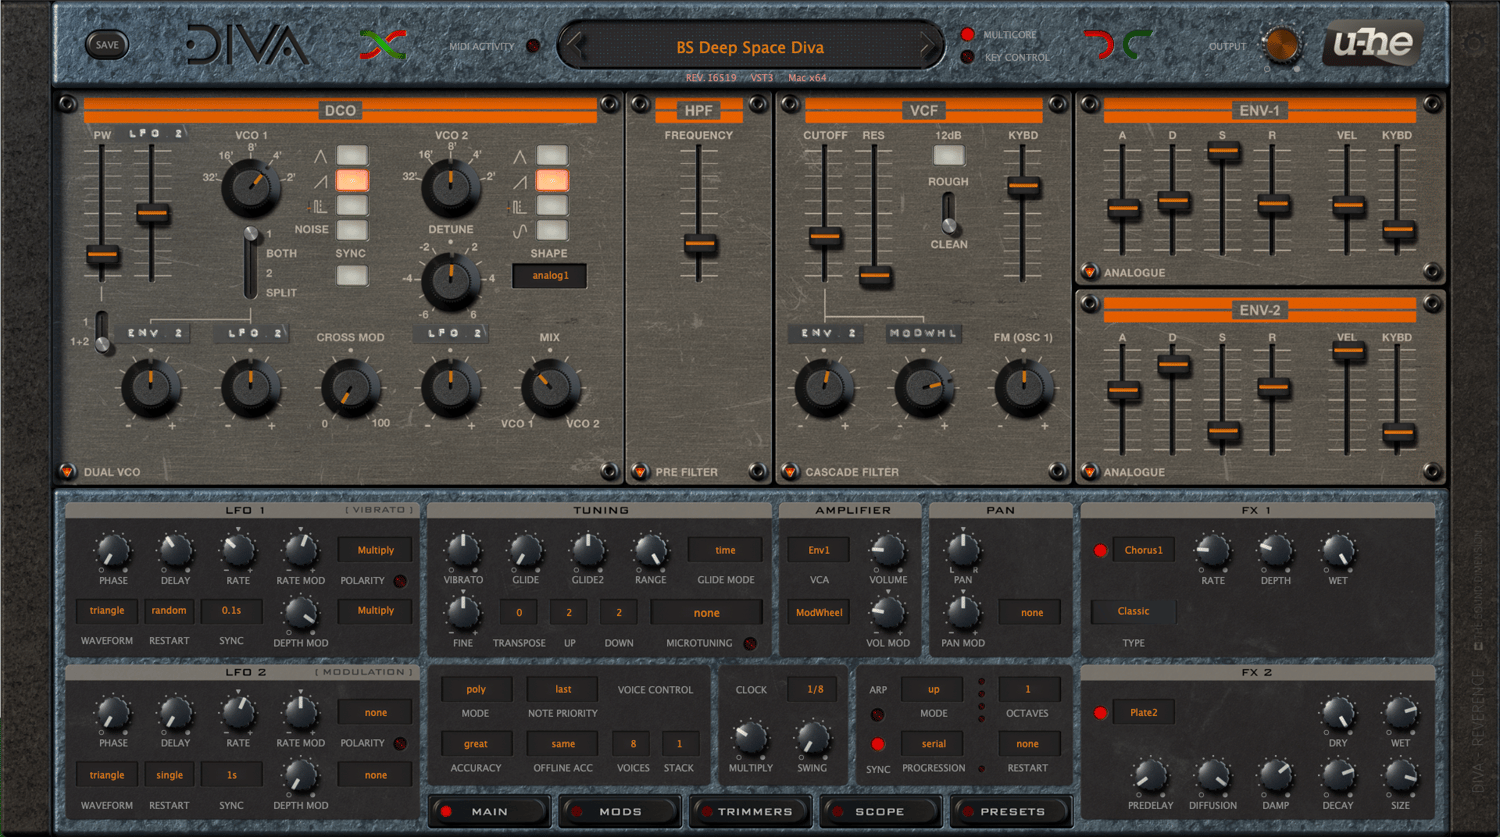Disable the lit VCO 1 sawtooth waveform button

(352, 180)
